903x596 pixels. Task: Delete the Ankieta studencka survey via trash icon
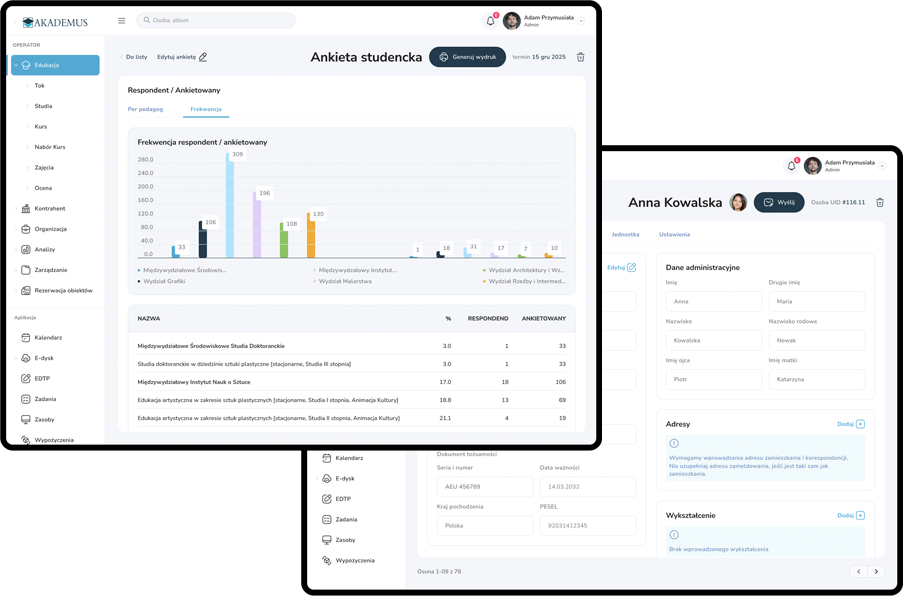pyautogui.click(x=581, y=57)
